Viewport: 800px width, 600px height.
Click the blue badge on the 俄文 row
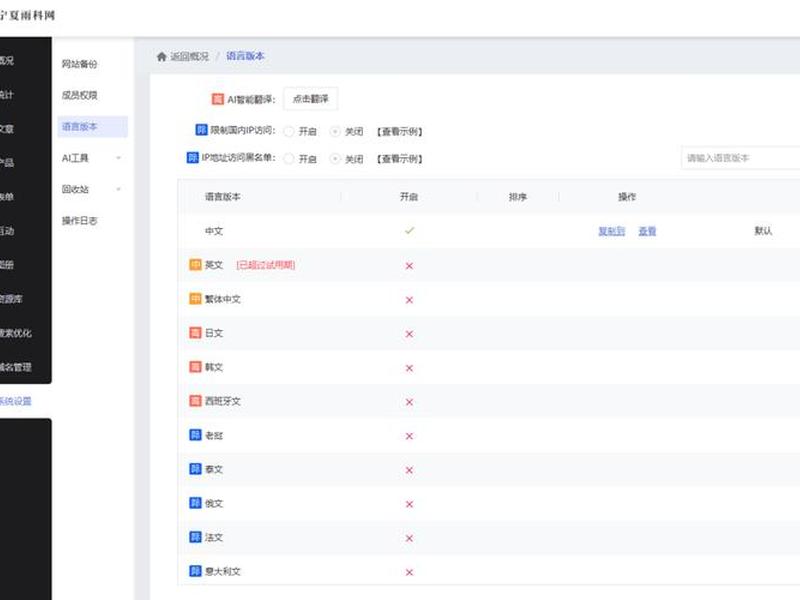coord(195,503)
